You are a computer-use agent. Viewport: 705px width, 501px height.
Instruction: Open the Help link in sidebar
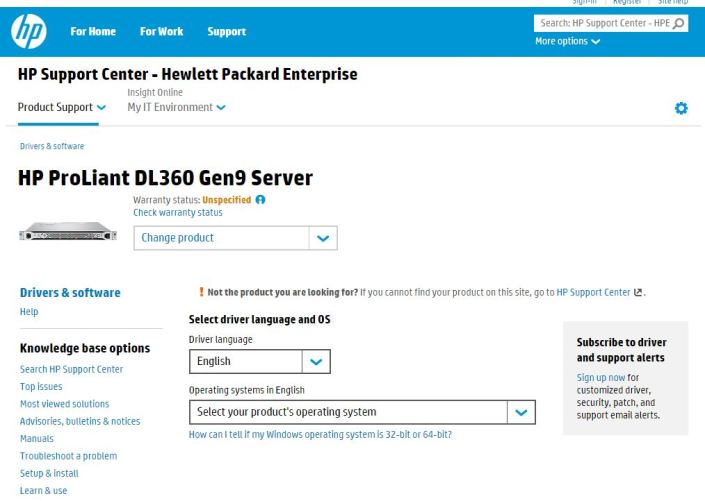29,312
